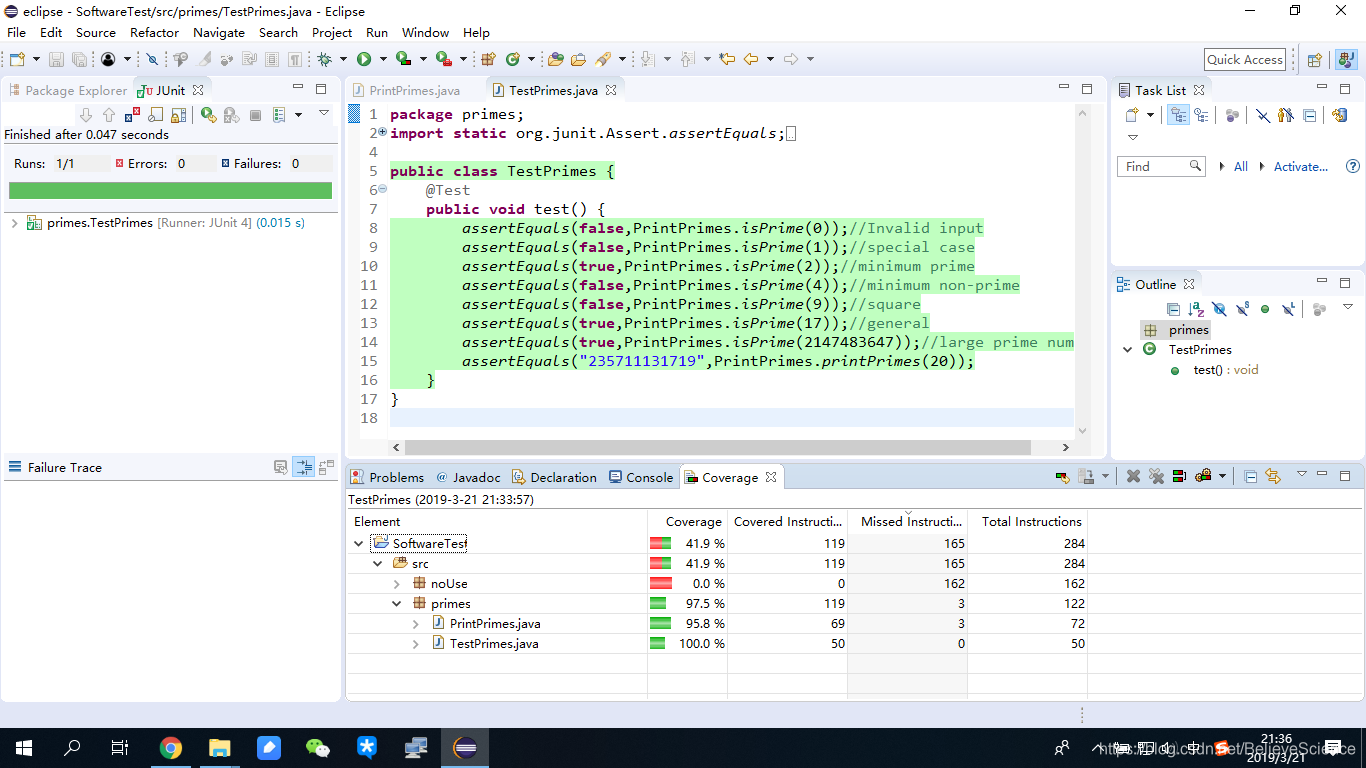Remove Active Session X in Coverage view
Screen dimensions: 1366x768
coord(1133,477)
